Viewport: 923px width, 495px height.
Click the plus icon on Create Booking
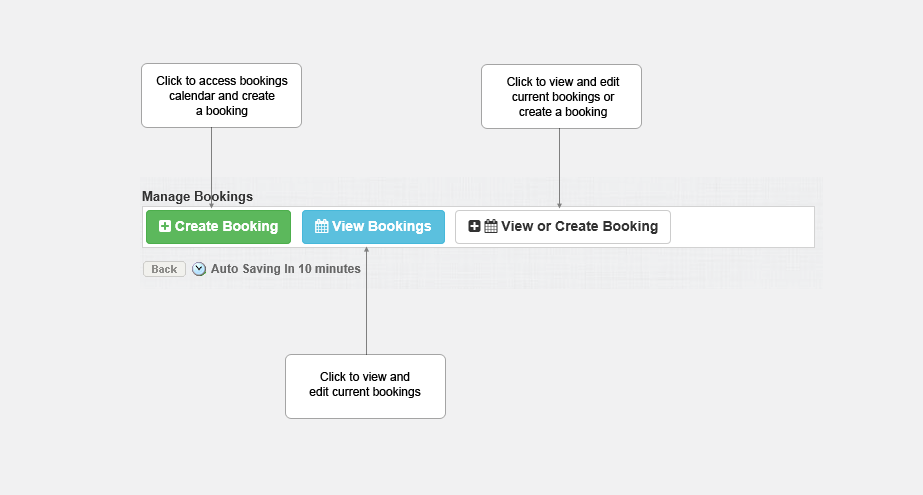165,226
